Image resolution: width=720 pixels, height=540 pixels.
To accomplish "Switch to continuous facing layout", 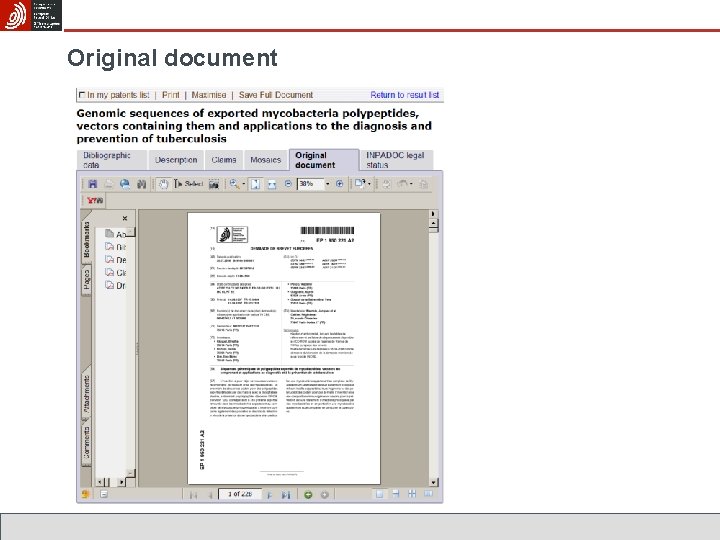I will pos(412,494).
